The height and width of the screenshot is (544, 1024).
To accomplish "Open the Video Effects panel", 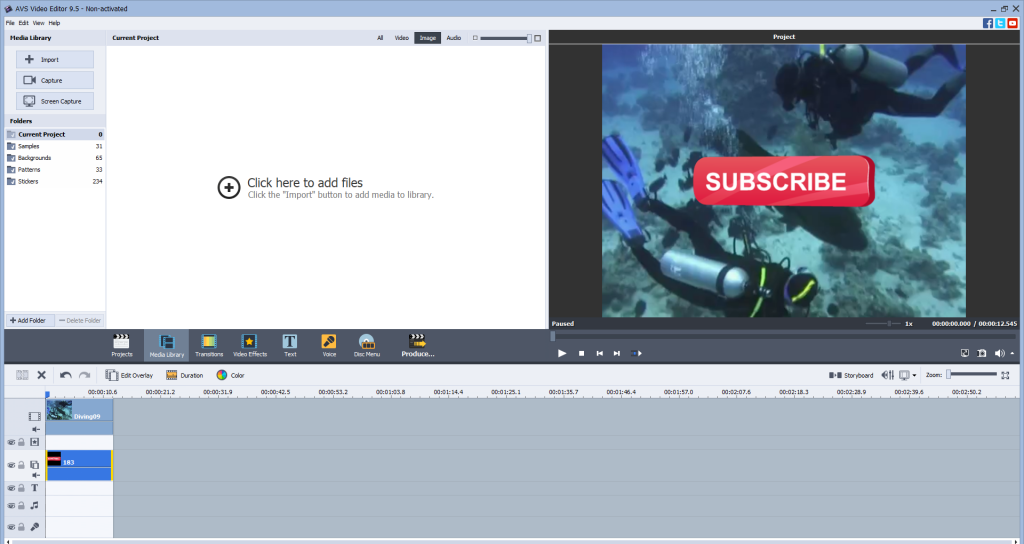I will (x=250, y=345).
